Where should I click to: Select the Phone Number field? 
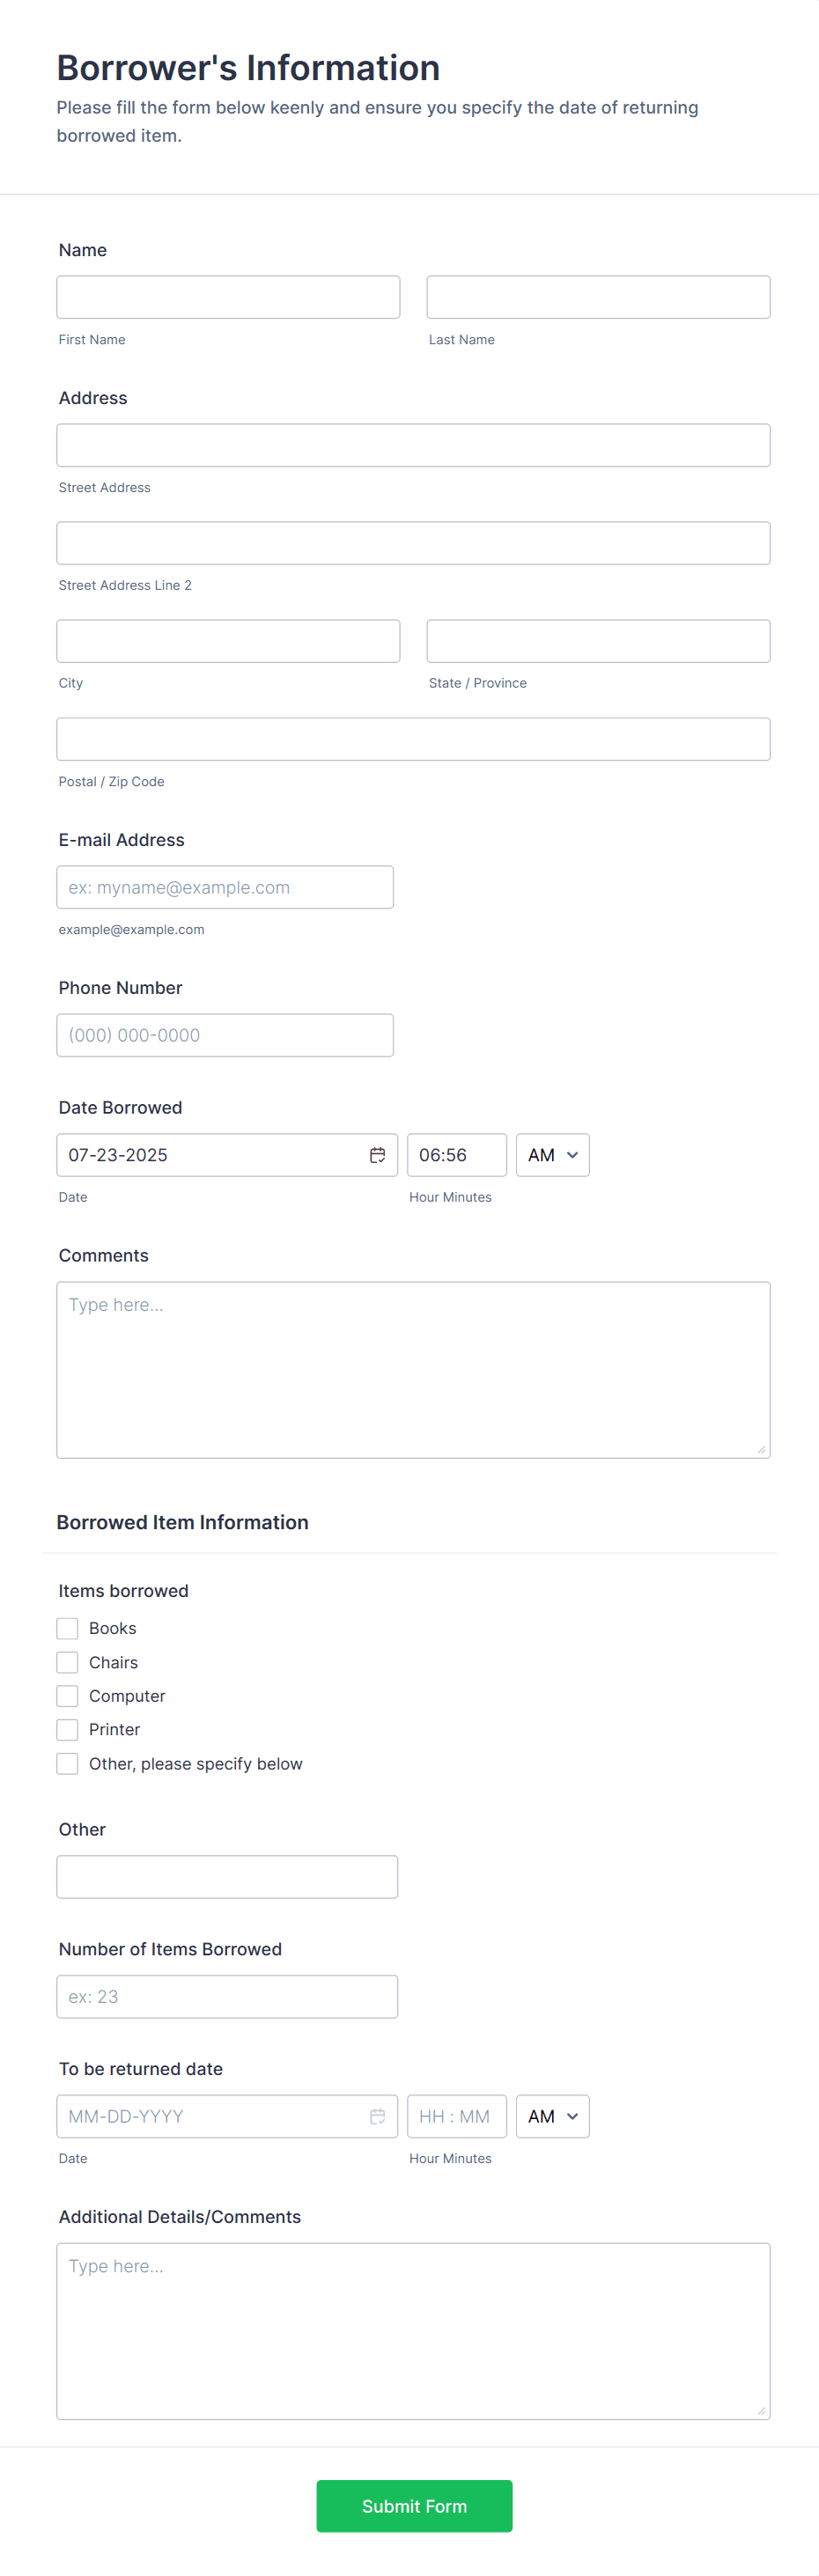[225, 1034]
